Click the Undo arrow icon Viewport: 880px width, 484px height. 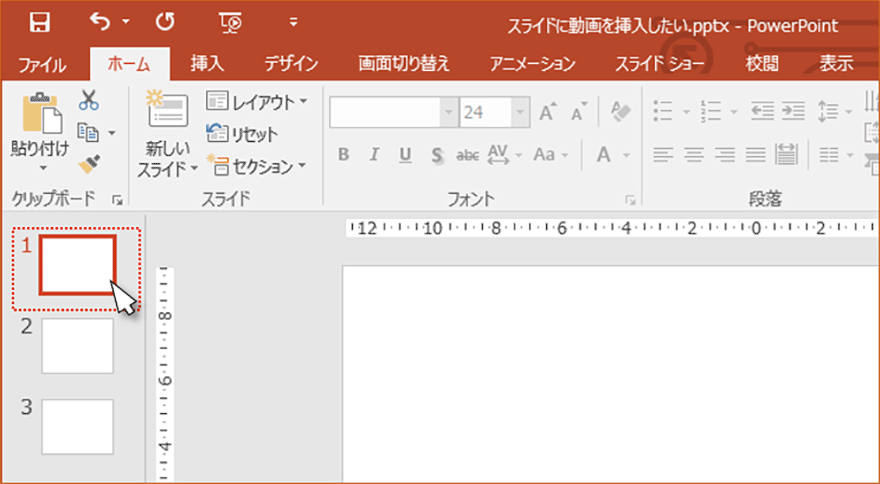coord(100,22)
